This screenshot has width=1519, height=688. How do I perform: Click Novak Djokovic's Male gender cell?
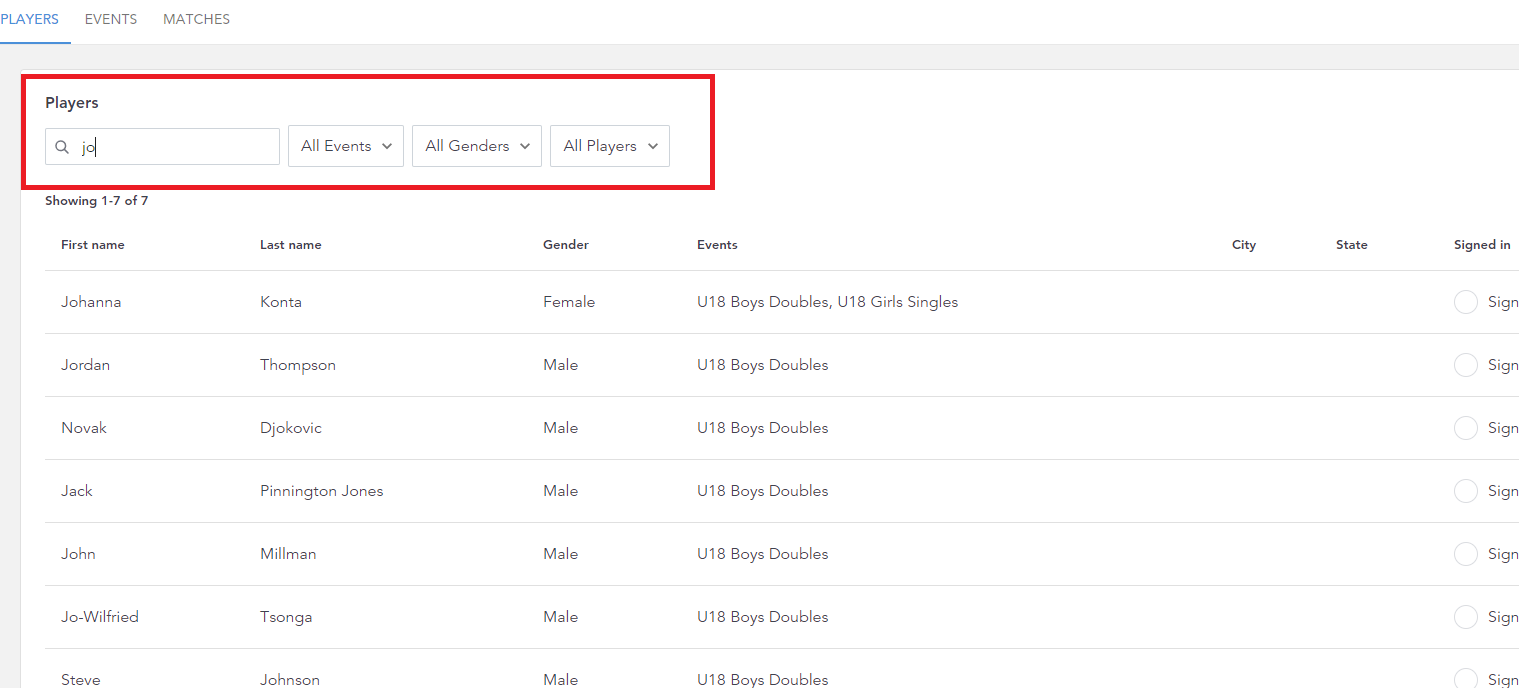point(561,428)
